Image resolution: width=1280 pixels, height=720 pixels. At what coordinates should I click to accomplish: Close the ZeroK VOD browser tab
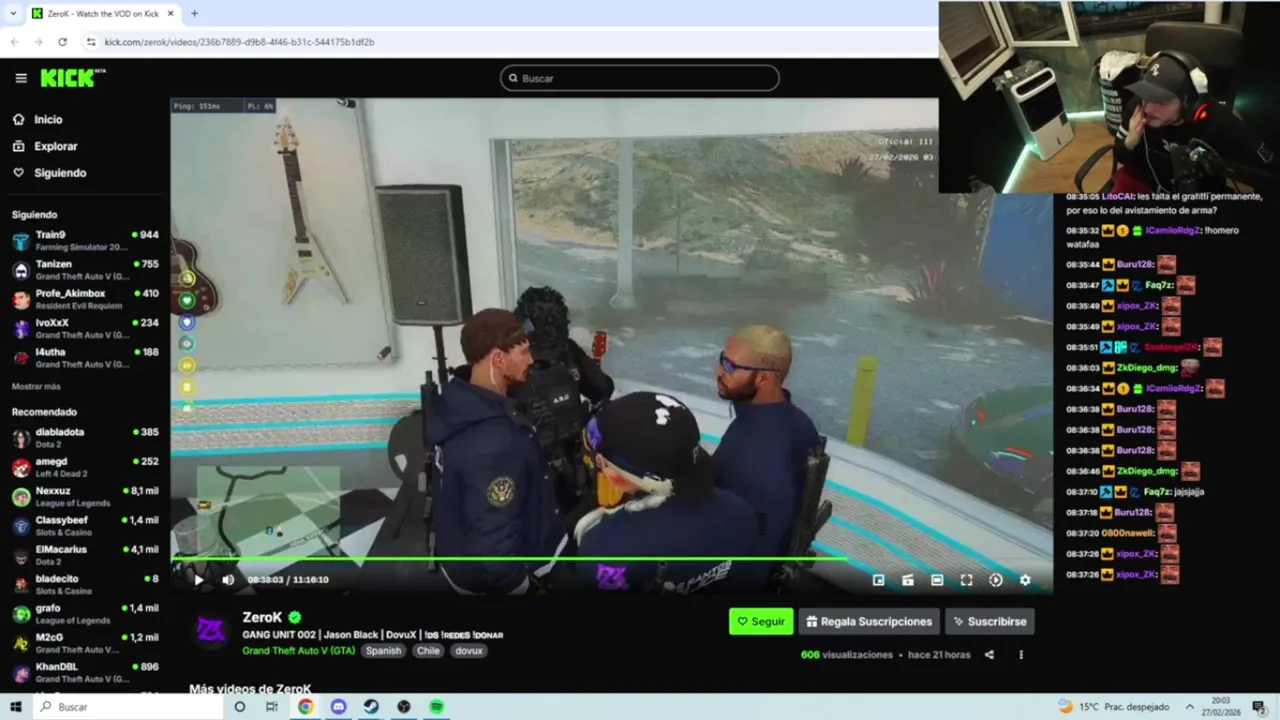(x=170, y=13)
